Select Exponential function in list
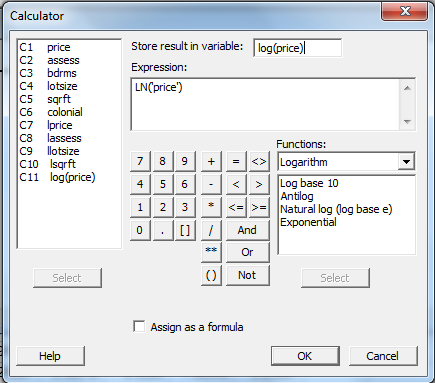The height and width of the screenshot is (383, 435). (308, 222)
